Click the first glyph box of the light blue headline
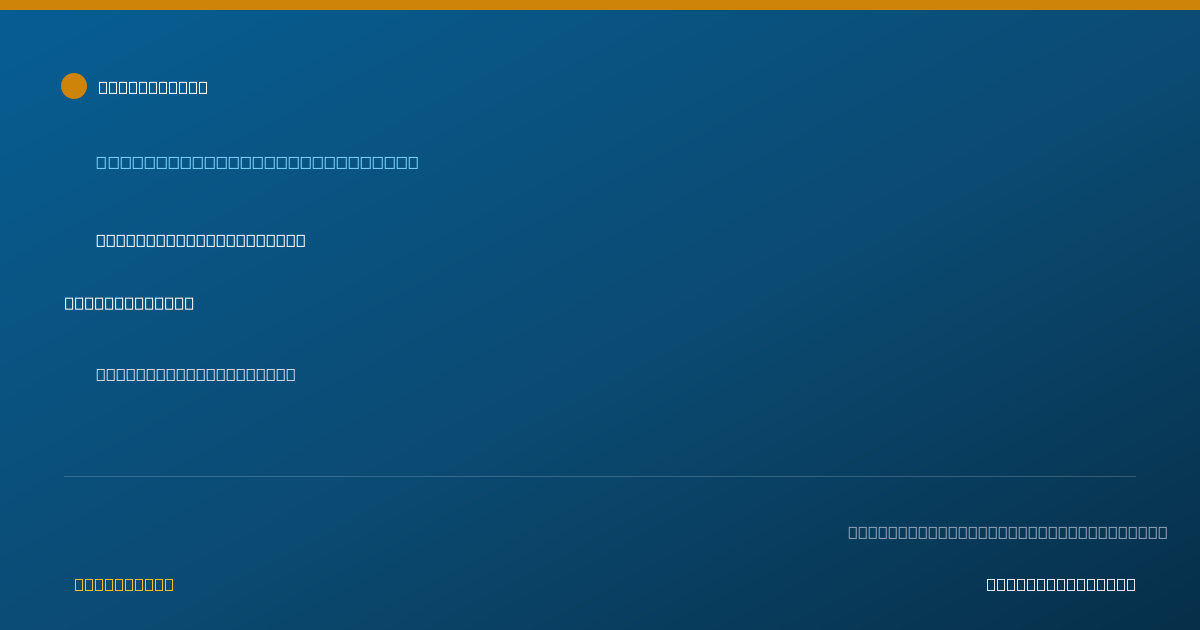The height and width of the screenshot is (630, 1200). [x=102, y=162]
